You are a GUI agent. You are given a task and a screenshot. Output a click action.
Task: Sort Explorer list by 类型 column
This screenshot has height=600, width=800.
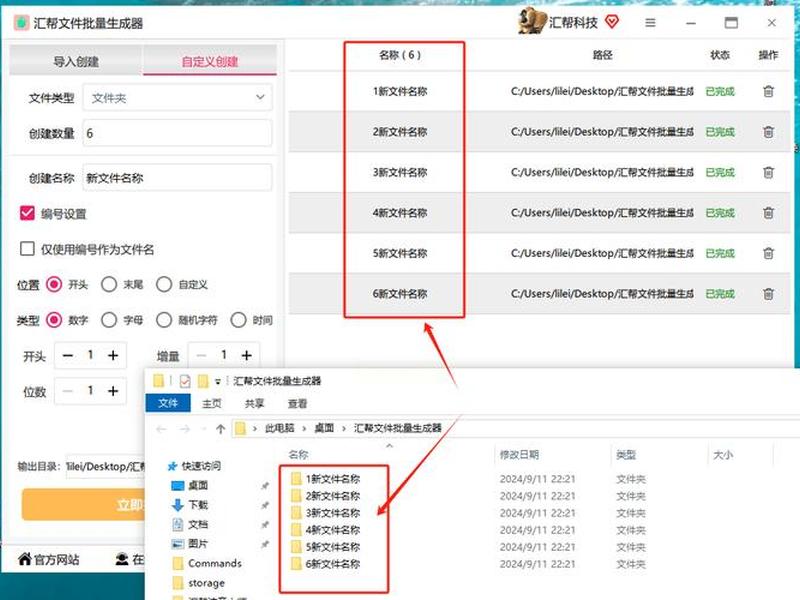626,454
